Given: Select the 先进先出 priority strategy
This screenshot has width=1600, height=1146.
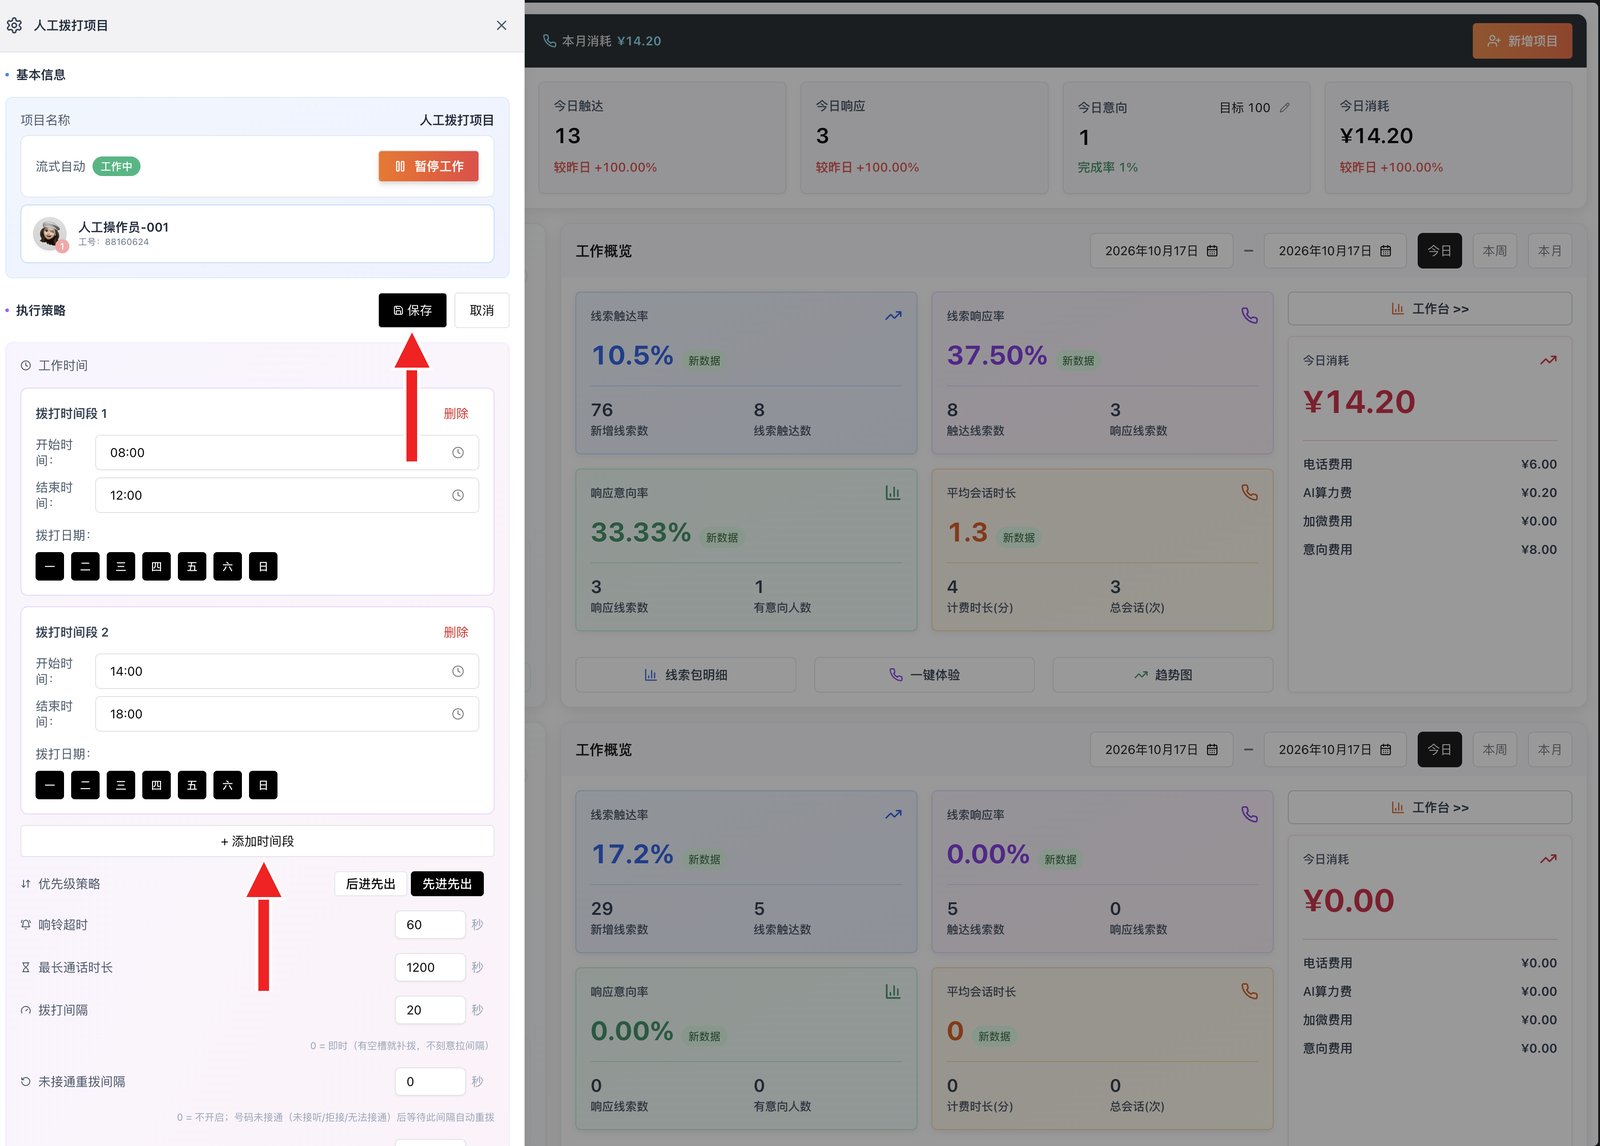Looking at the screenshot, I should click(x=447, y=884).
